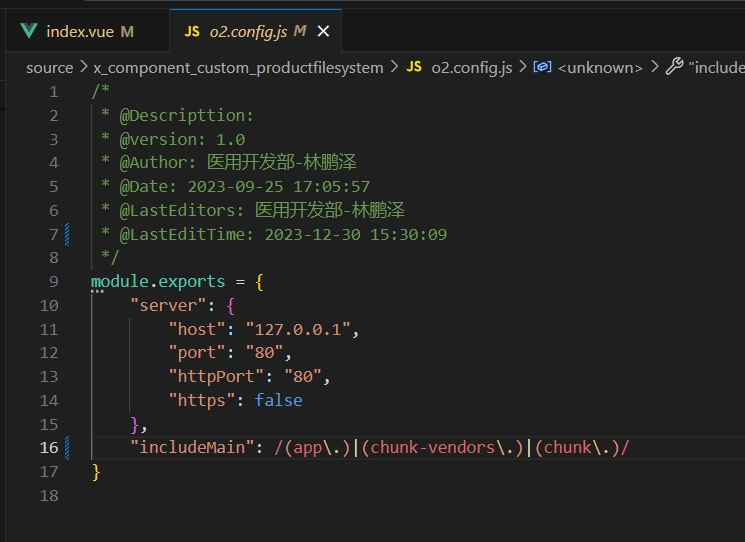Click the JS file icon in breadcrumb
The height and width of the screenshot is (542, 745).
414,67
